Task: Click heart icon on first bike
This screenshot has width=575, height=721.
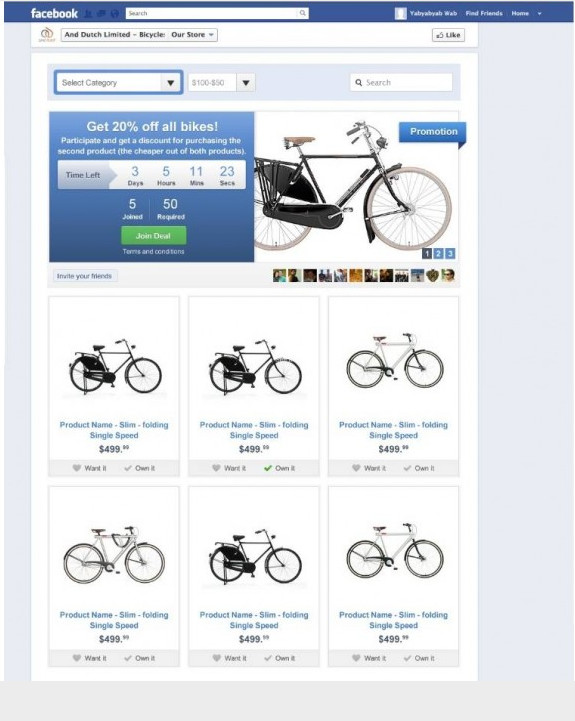Action: coord(77,468)
